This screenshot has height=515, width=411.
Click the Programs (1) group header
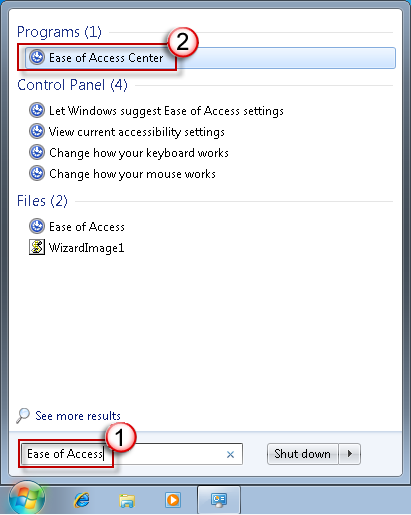coord(59,32)
